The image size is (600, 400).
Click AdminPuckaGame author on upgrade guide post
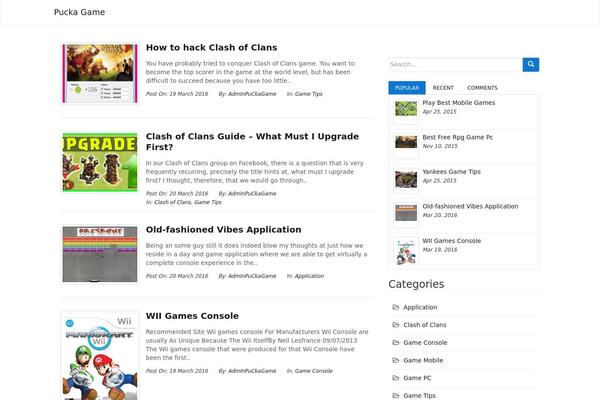point(252,193)
